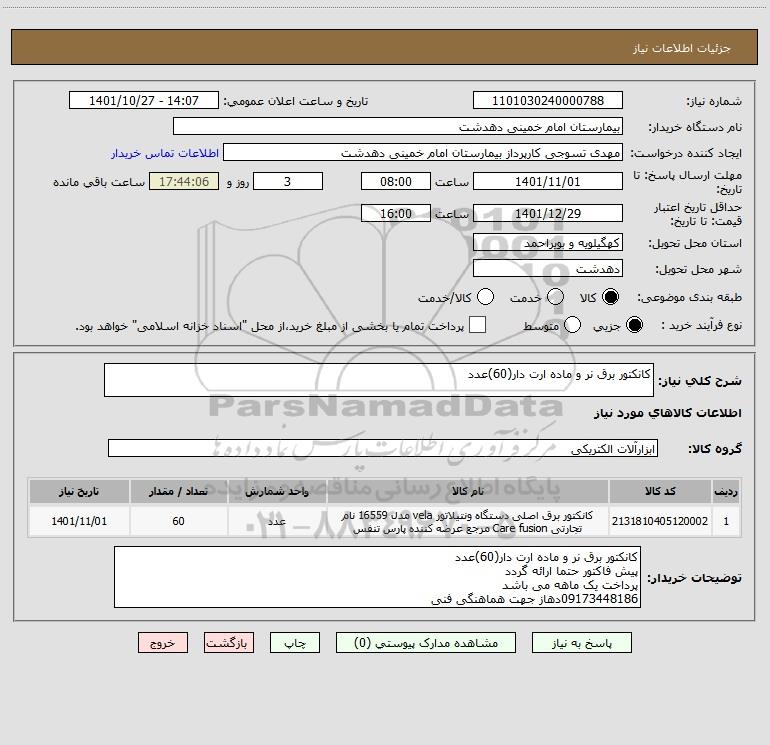Viewport: 770px width, 745px height.
Task: Click the table date cell 1401/11/01
Action: coord(79,521)
